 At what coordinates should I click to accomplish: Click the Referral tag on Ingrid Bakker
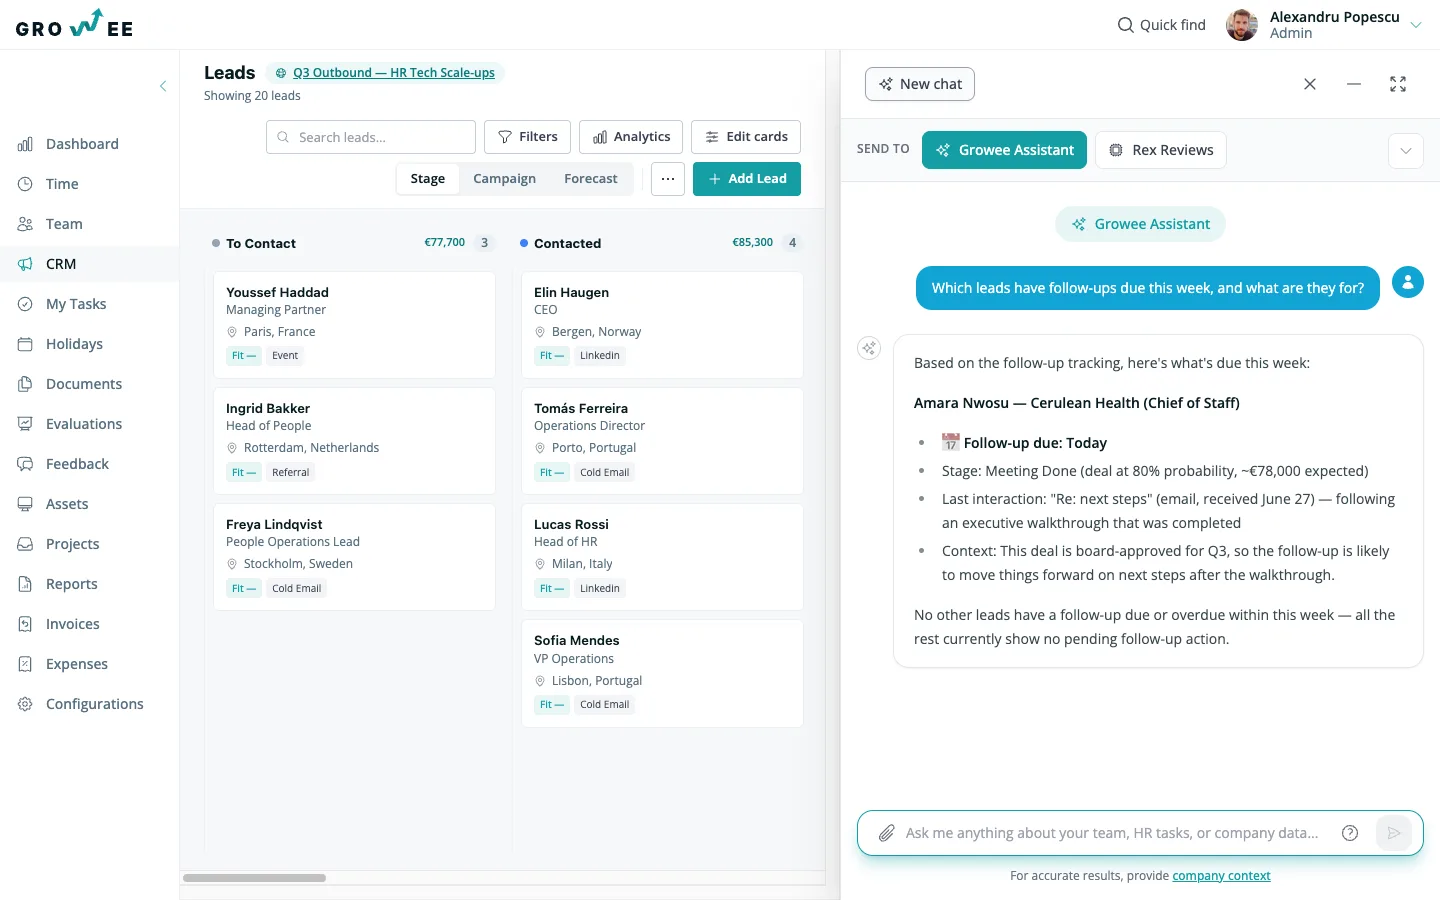pos(291,472)
